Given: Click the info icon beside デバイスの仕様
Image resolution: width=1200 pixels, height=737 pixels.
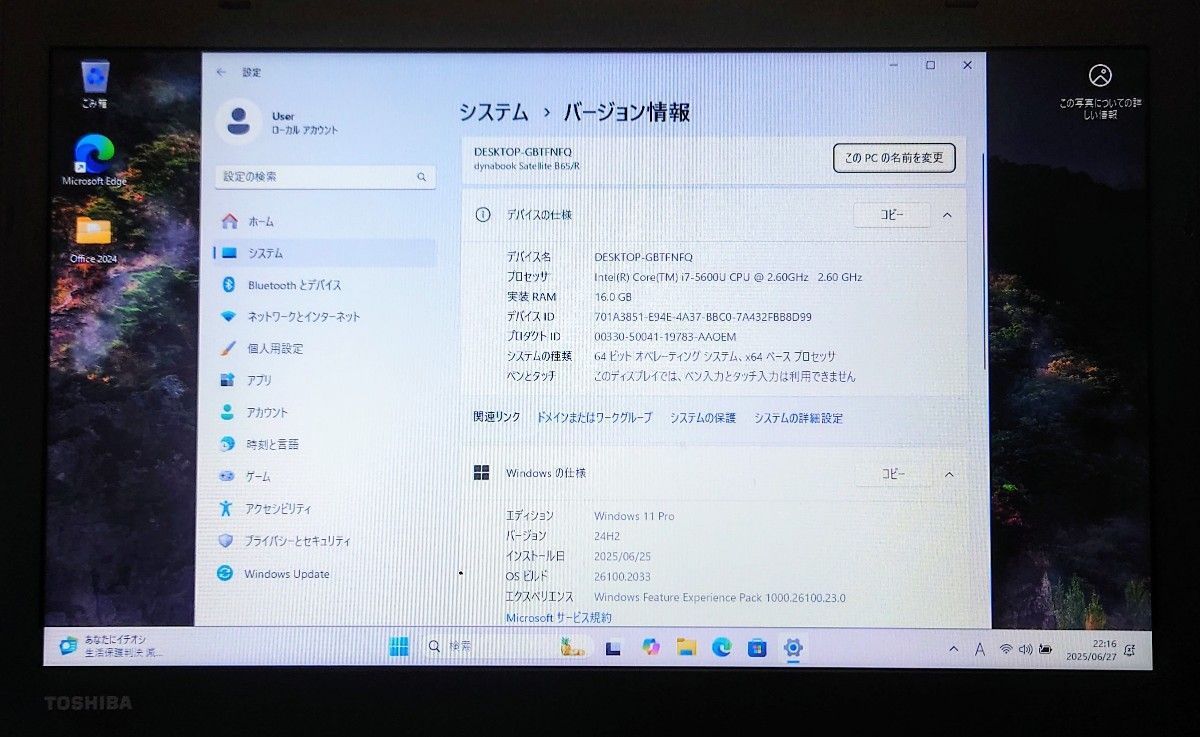Looking at the screenshot, I should (483, 215).
